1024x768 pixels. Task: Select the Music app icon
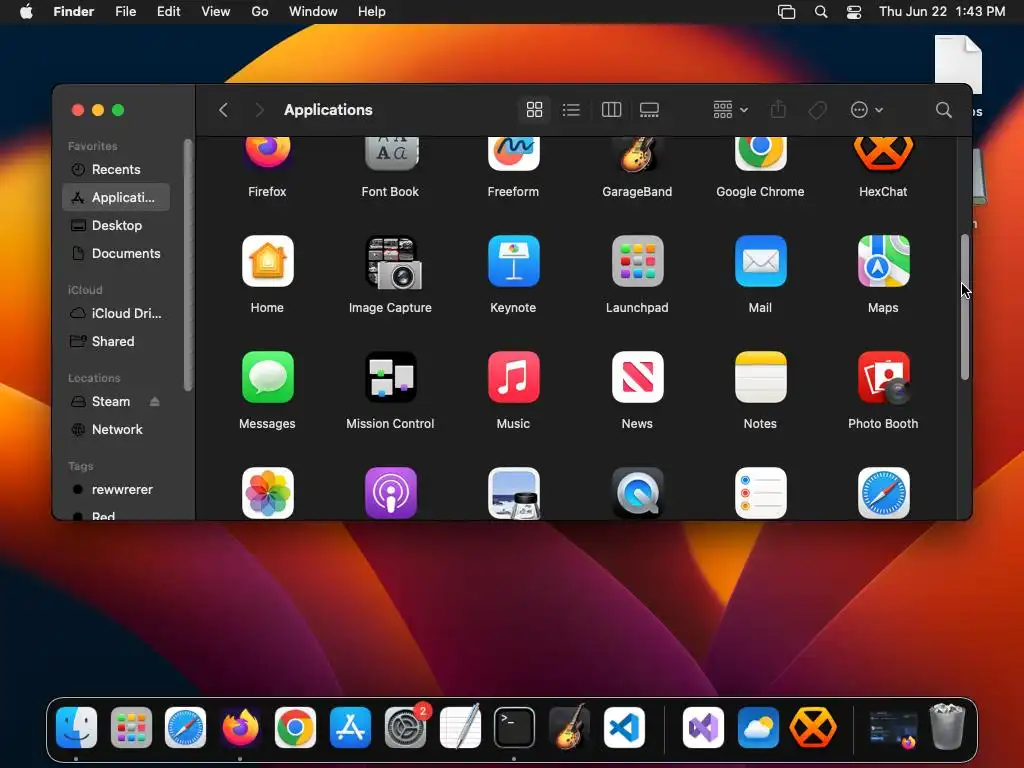pos(513,377)
